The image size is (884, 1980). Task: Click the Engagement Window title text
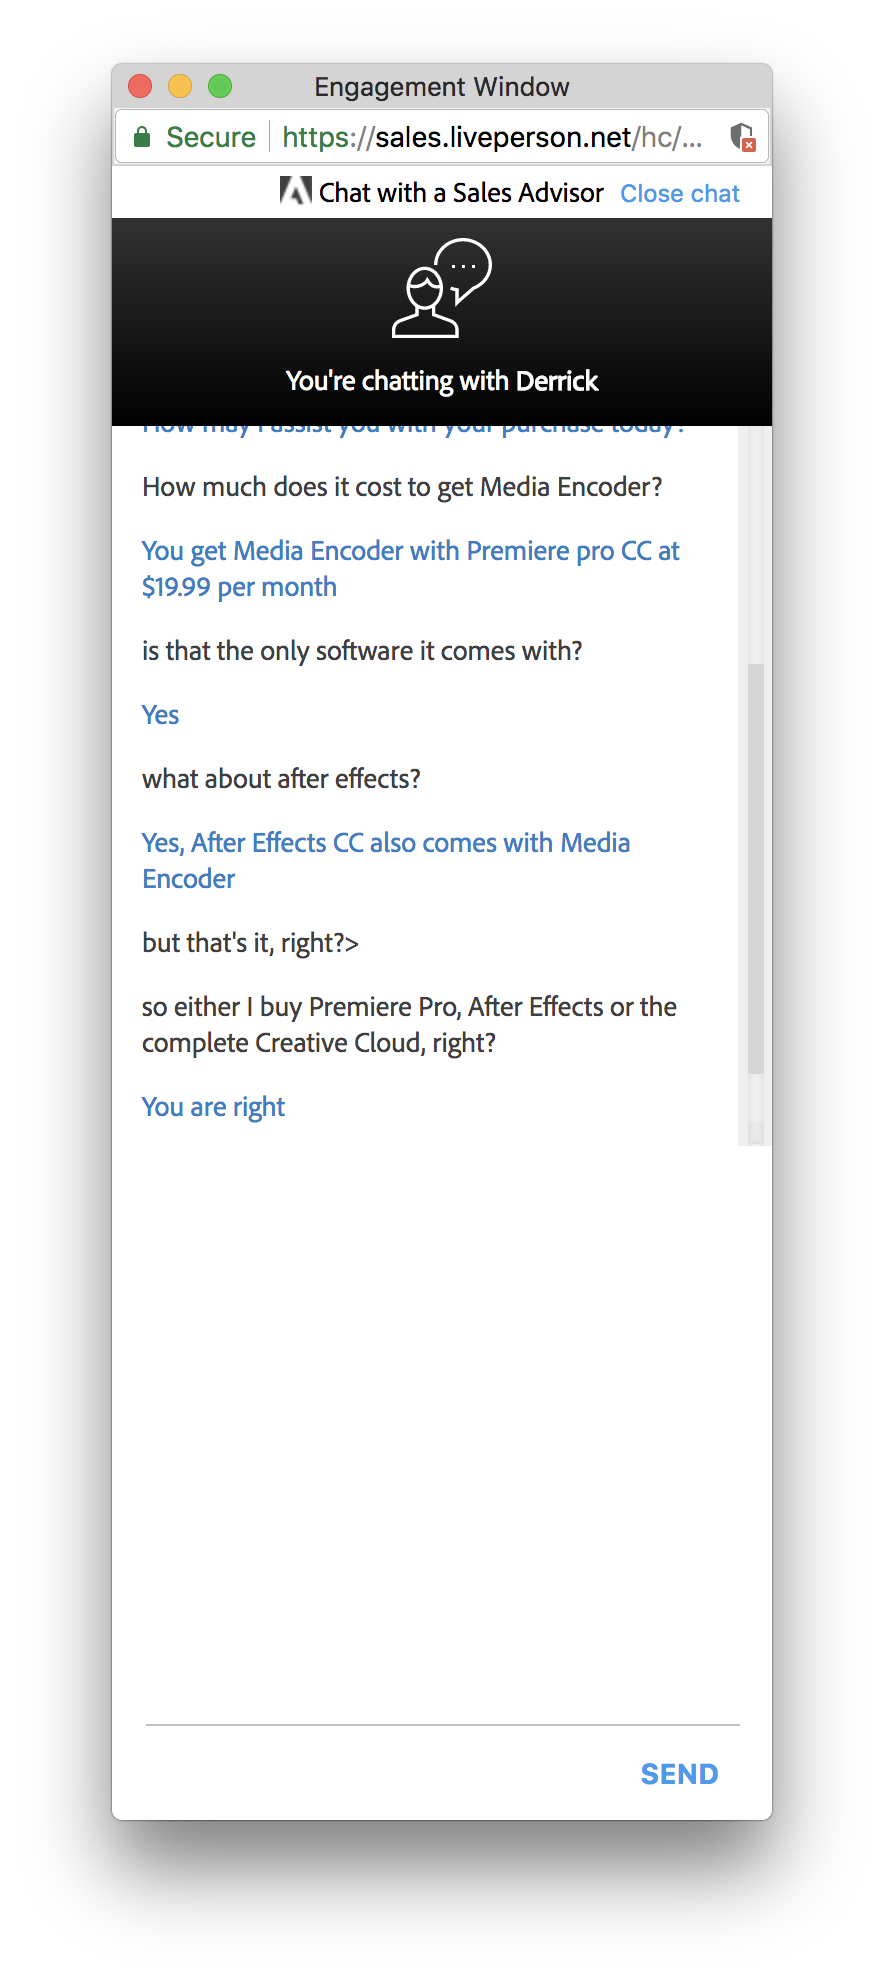(x=441, y=87)
